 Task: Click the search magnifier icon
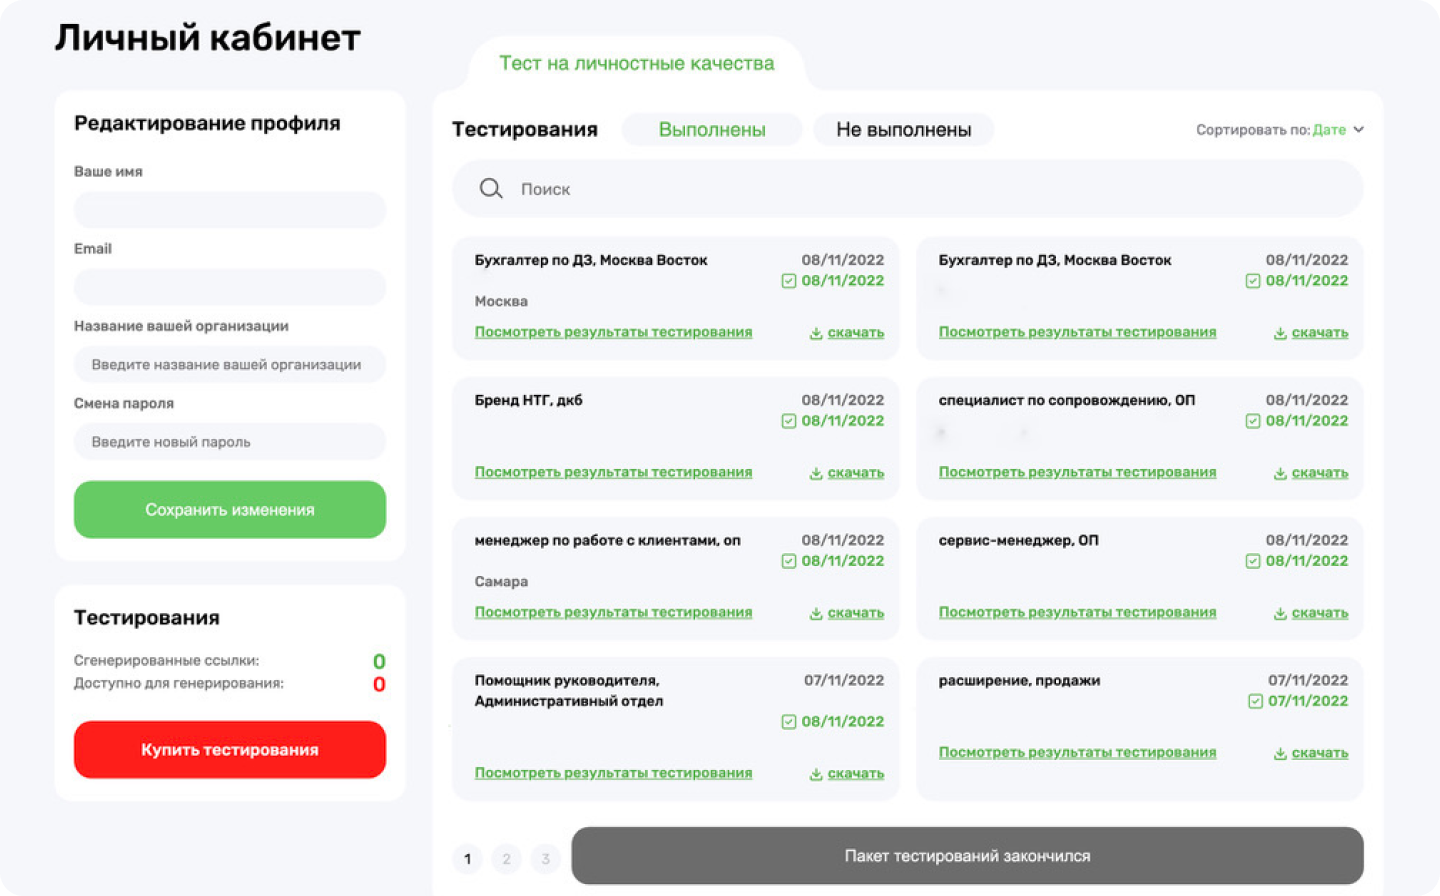click(x=490, y=188)
